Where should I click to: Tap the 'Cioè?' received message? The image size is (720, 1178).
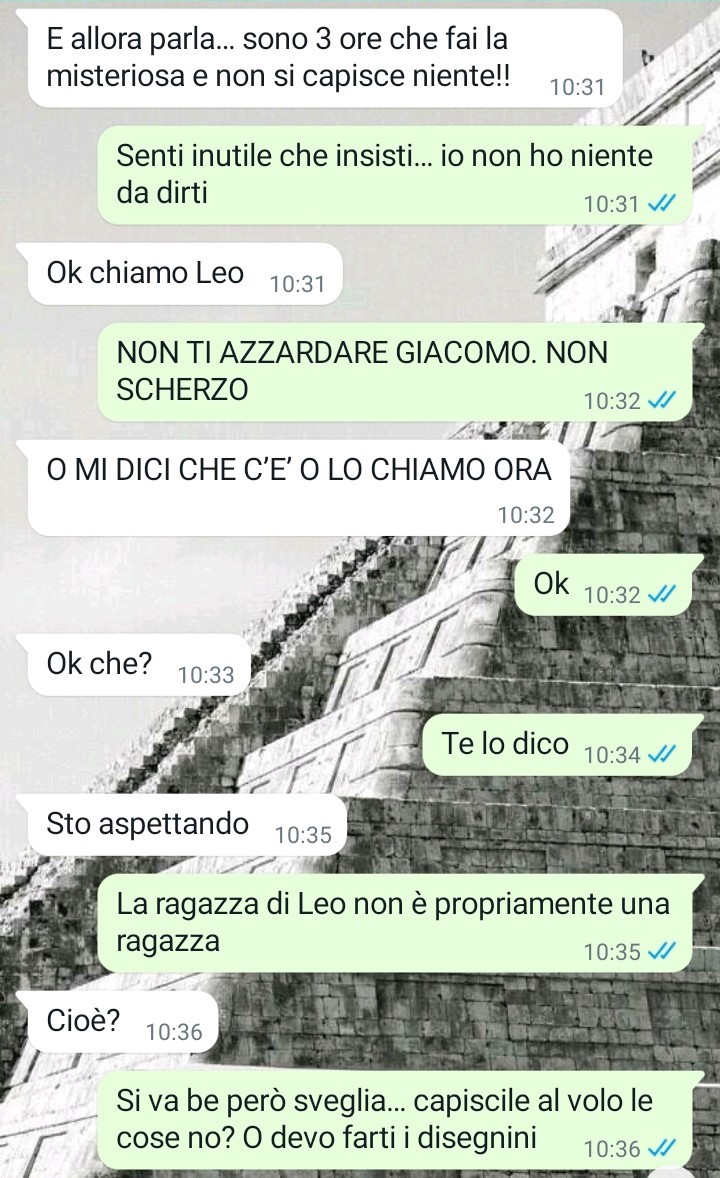click(123, 1022)
